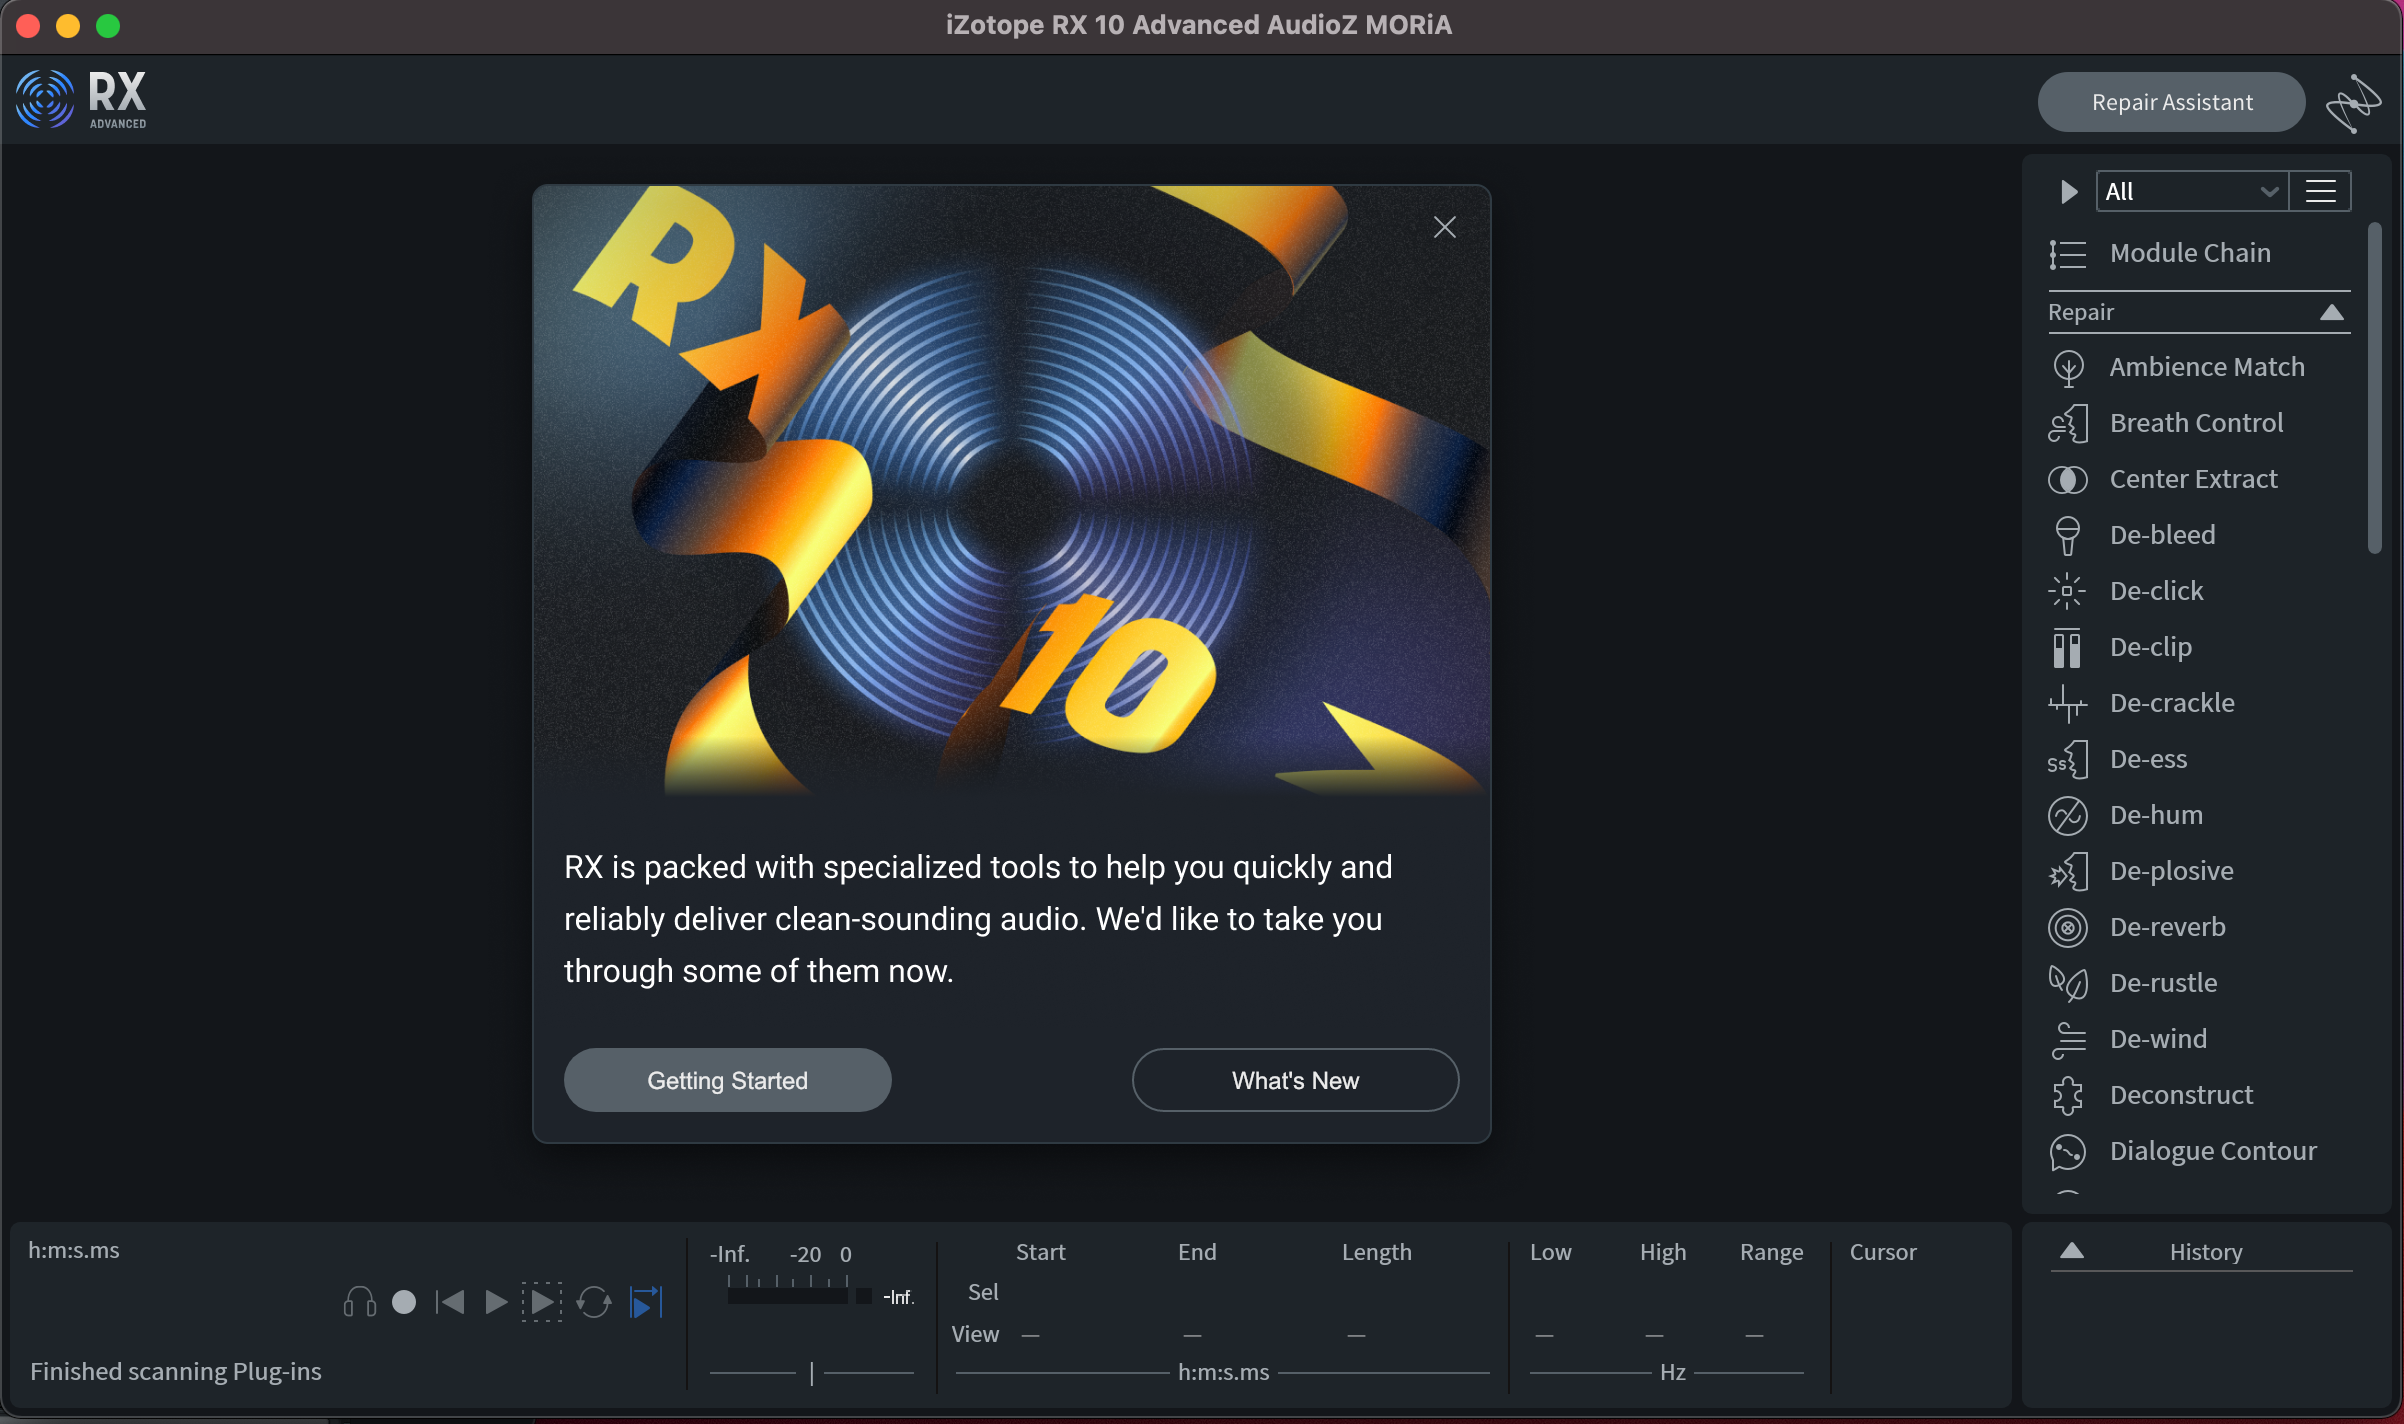Click the Getting Started button
Image resolution: width=2404 pixels, height=1424 pixels.
coord(727,1080)
